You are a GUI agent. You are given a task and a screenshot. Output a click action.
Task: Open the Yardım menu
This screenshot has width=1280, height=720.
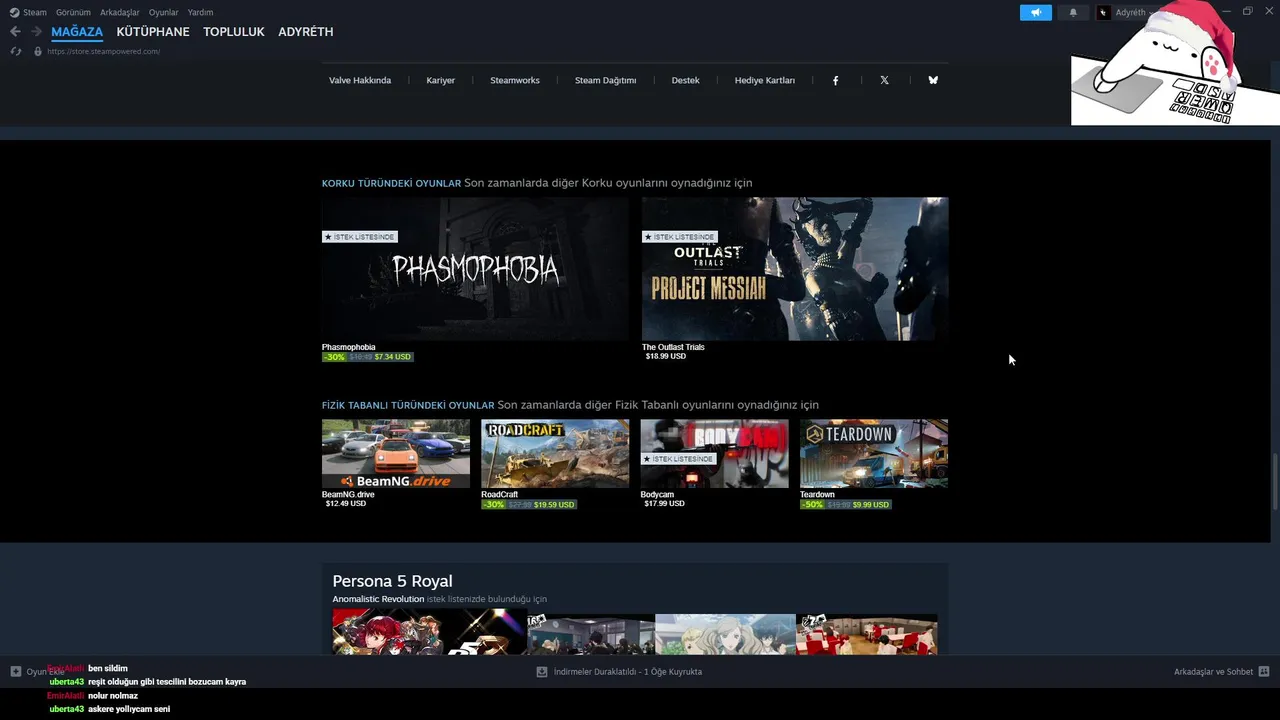coord(200,12)
